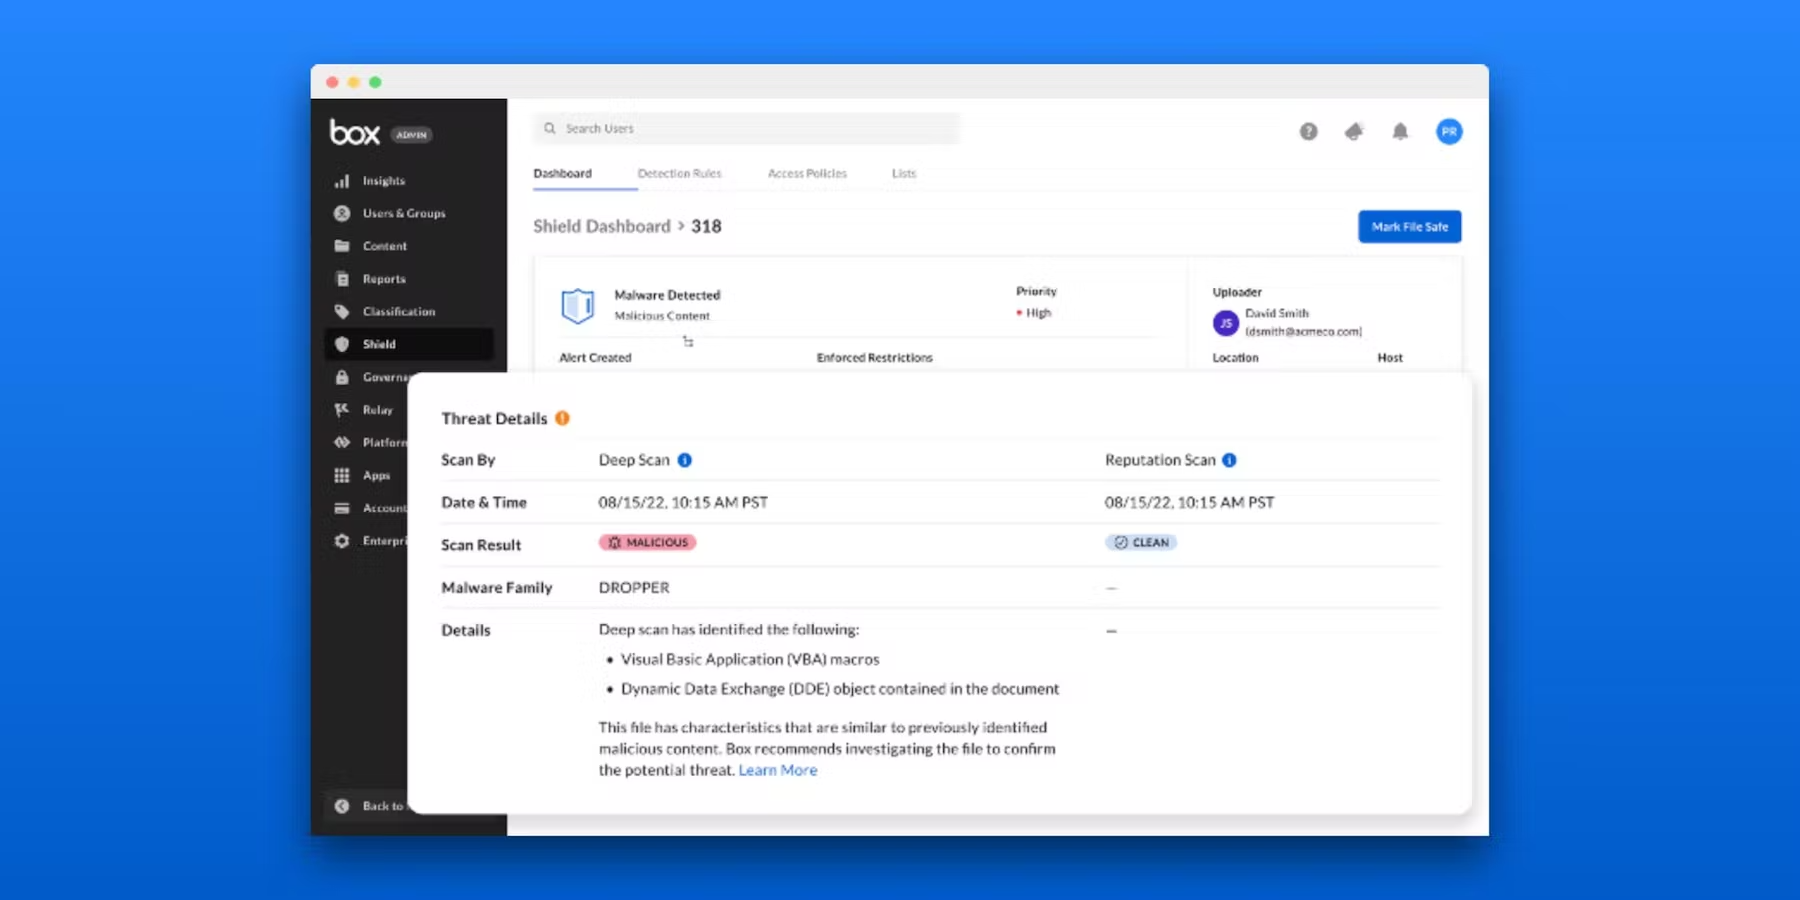Open Users & Groups from the sidebar
The width and height of the screenshot is (1800, 900).
point(404,213)
